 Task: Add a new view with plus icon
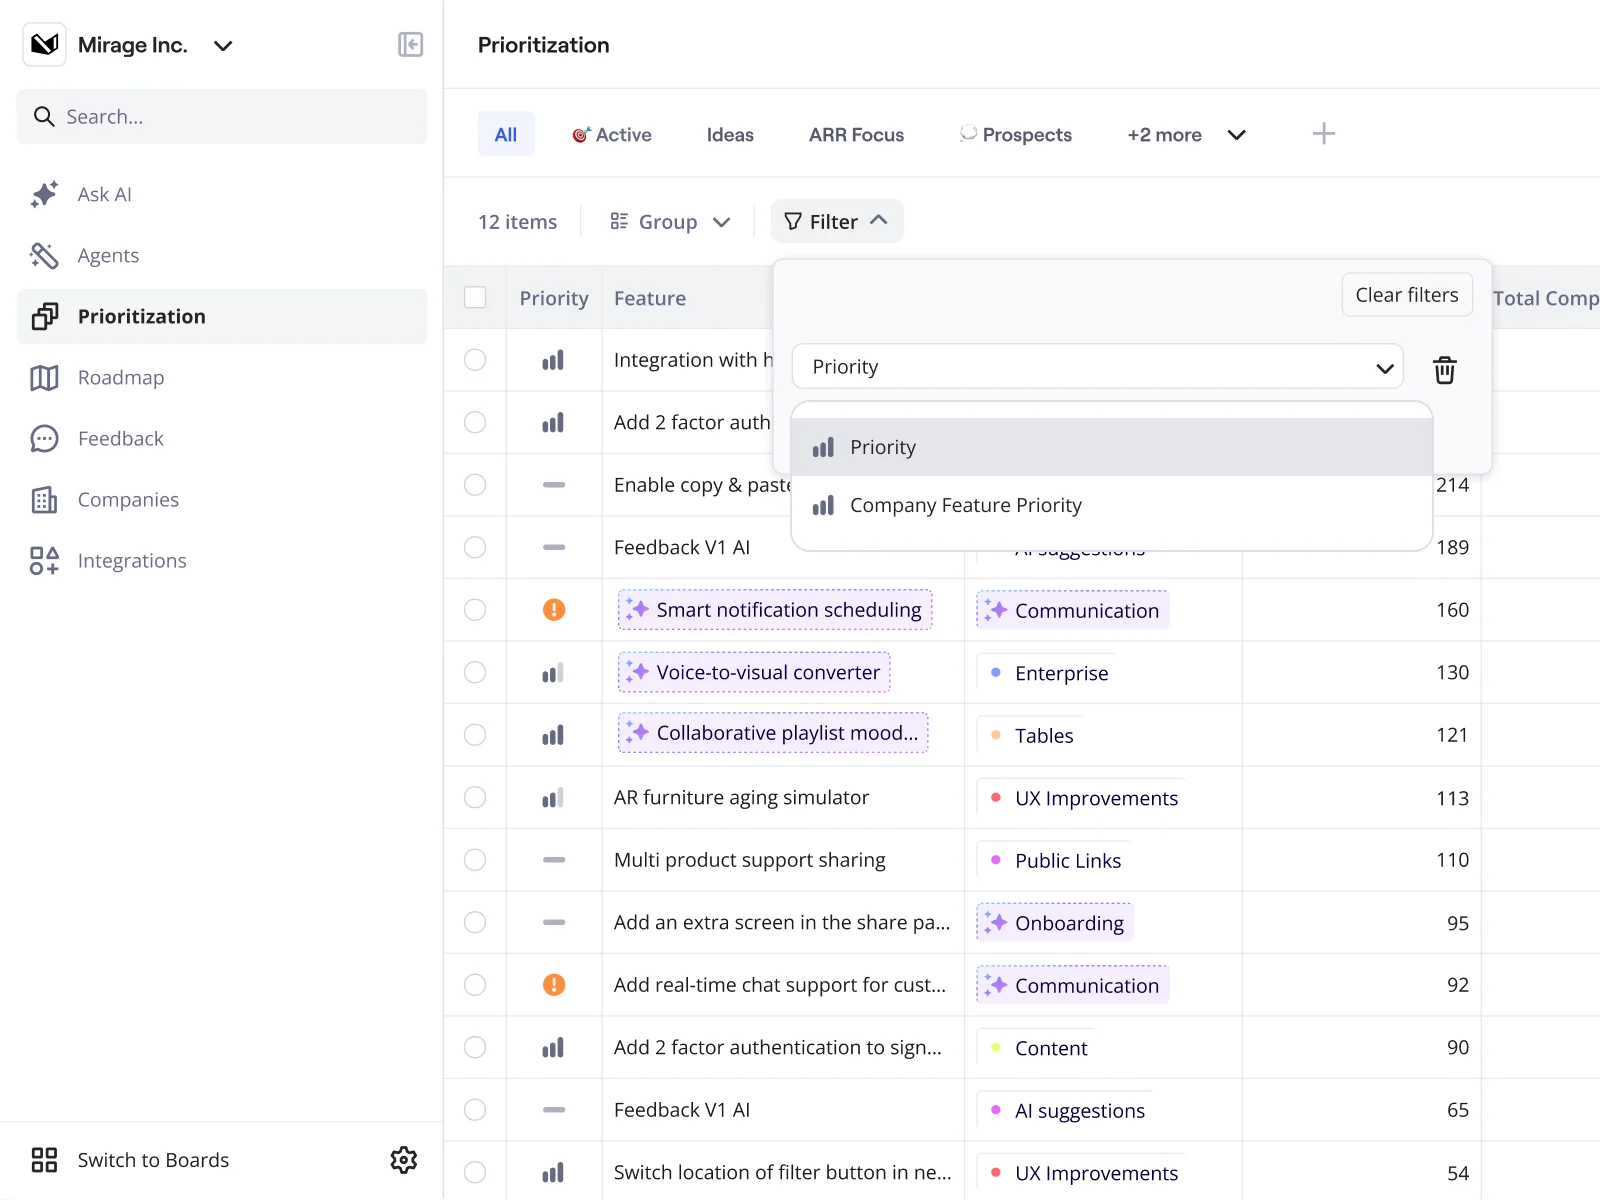[x=1323, y=134]
